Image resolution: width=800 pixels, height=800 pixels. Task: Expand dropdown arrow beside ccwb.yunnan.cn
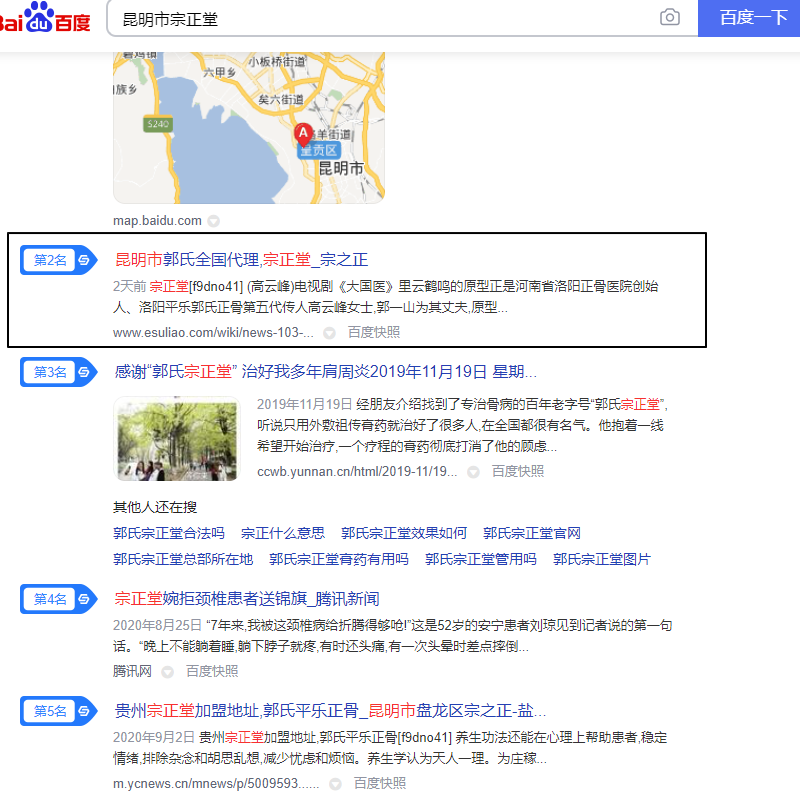pos(473,472)
